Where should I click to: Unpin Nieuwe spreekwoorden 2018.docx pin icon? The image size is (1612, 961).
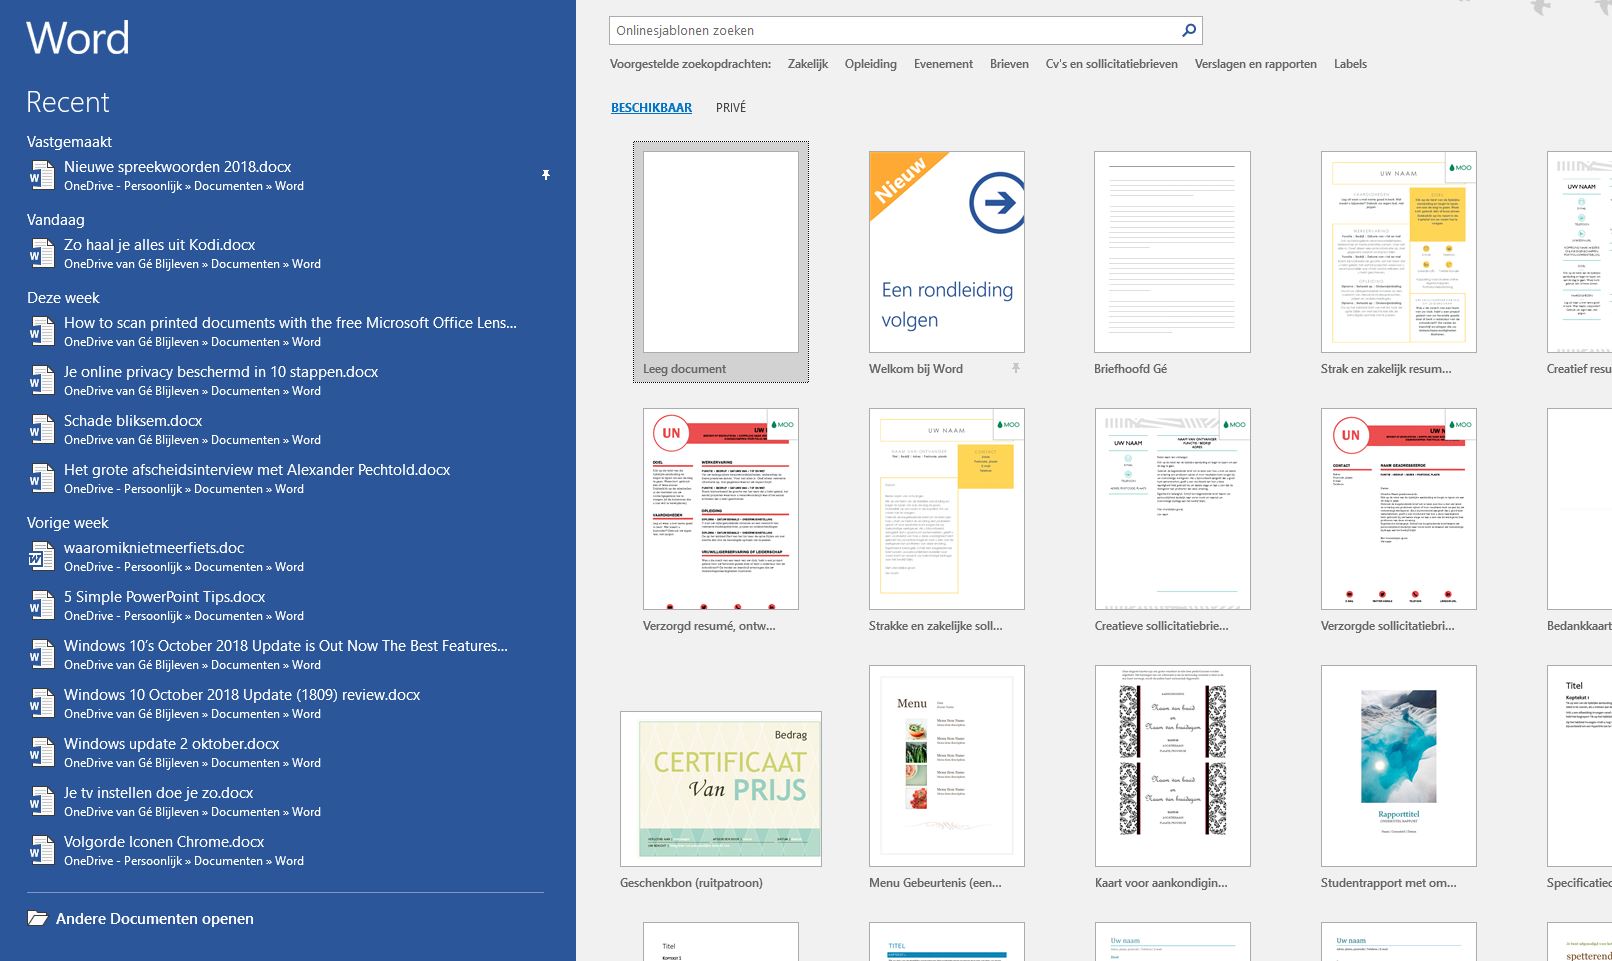point(546,175)
